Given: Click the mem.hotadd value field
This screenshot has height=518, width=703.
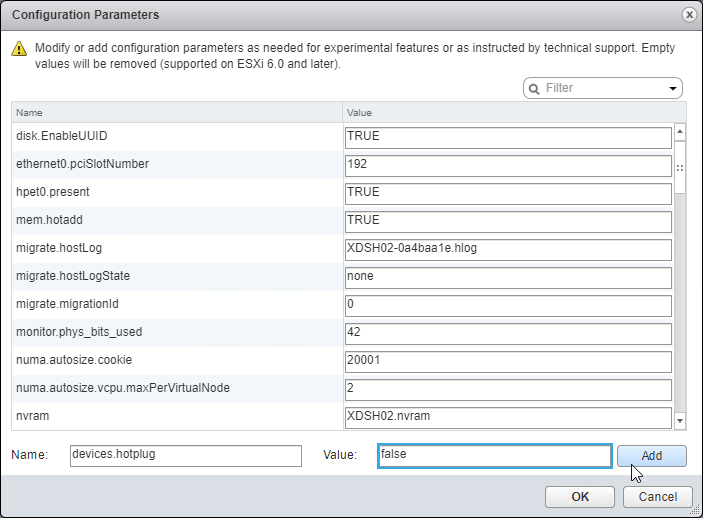Looking at the screenshot, I should coord(507,220).
